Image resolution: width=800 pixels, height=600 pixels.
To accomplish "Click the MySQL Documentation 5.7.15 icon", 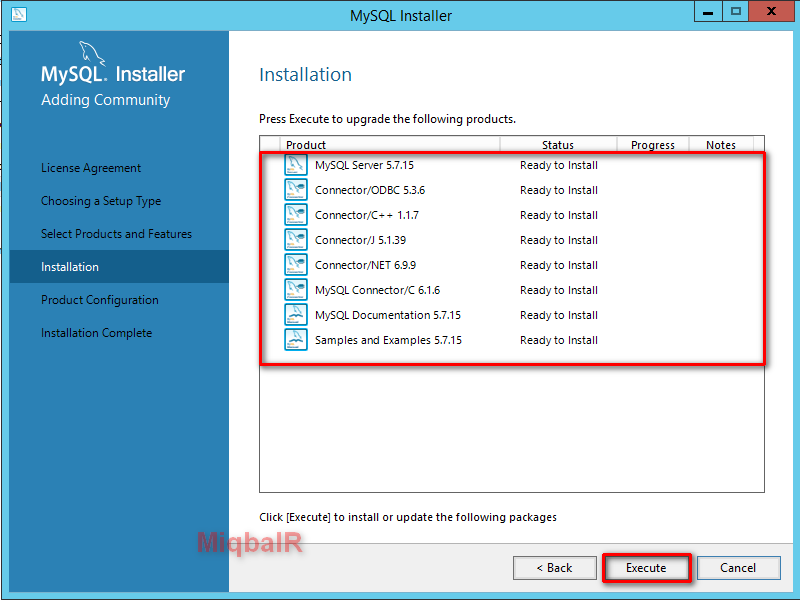I will (x=295, y=314).
